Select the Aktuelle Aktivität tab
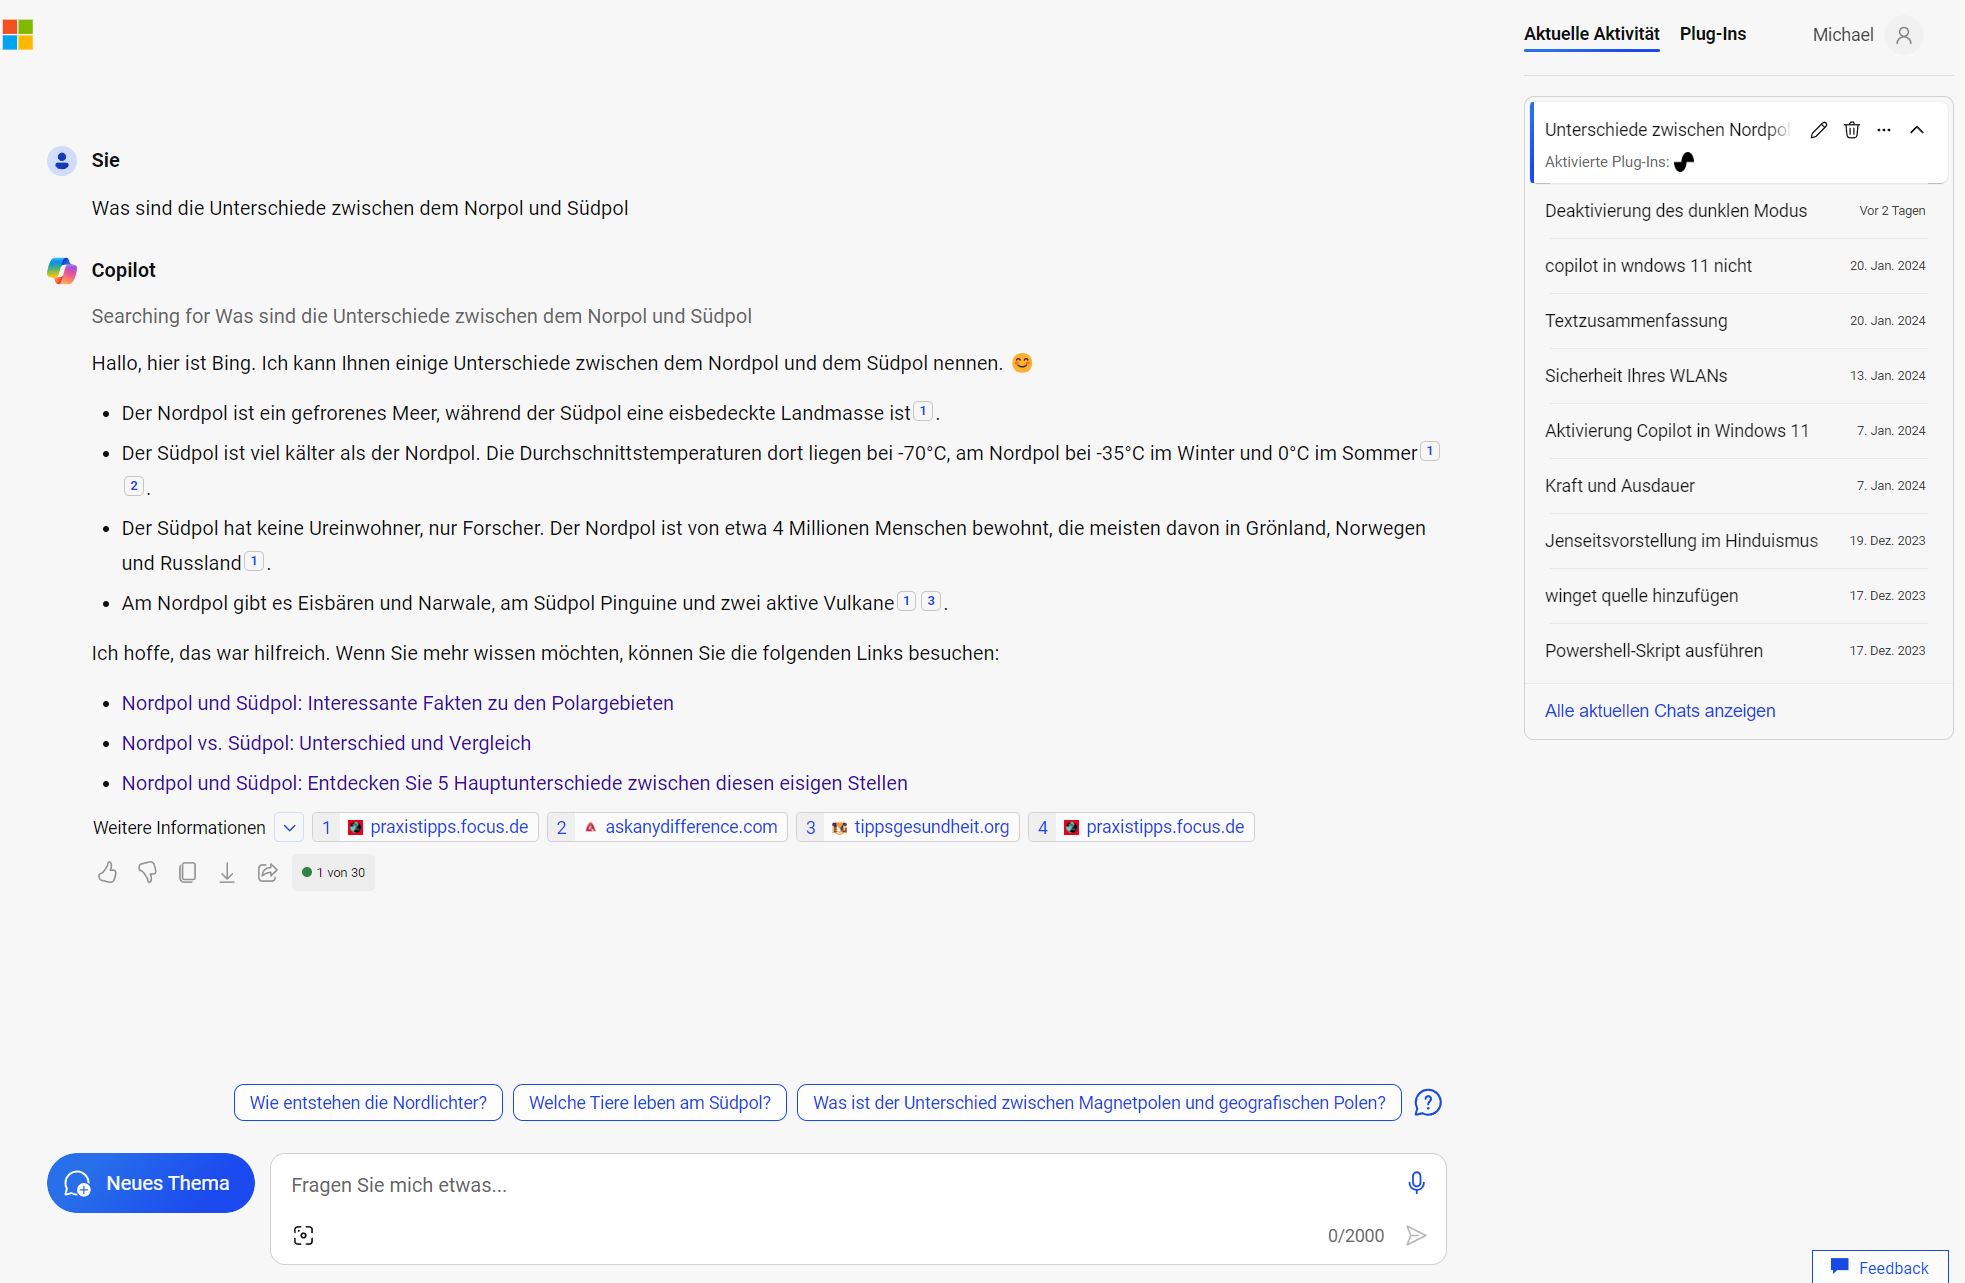 (1591, 34)
